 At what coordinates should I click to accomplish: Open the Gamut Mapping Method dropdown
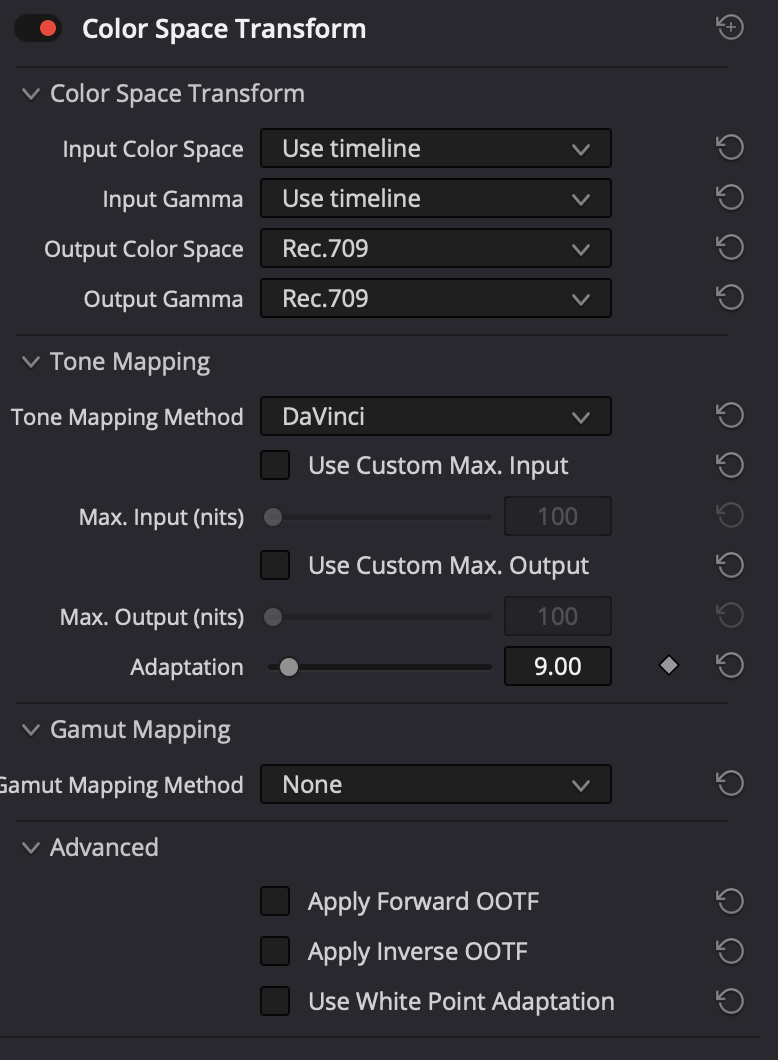[x=436, y=784]
